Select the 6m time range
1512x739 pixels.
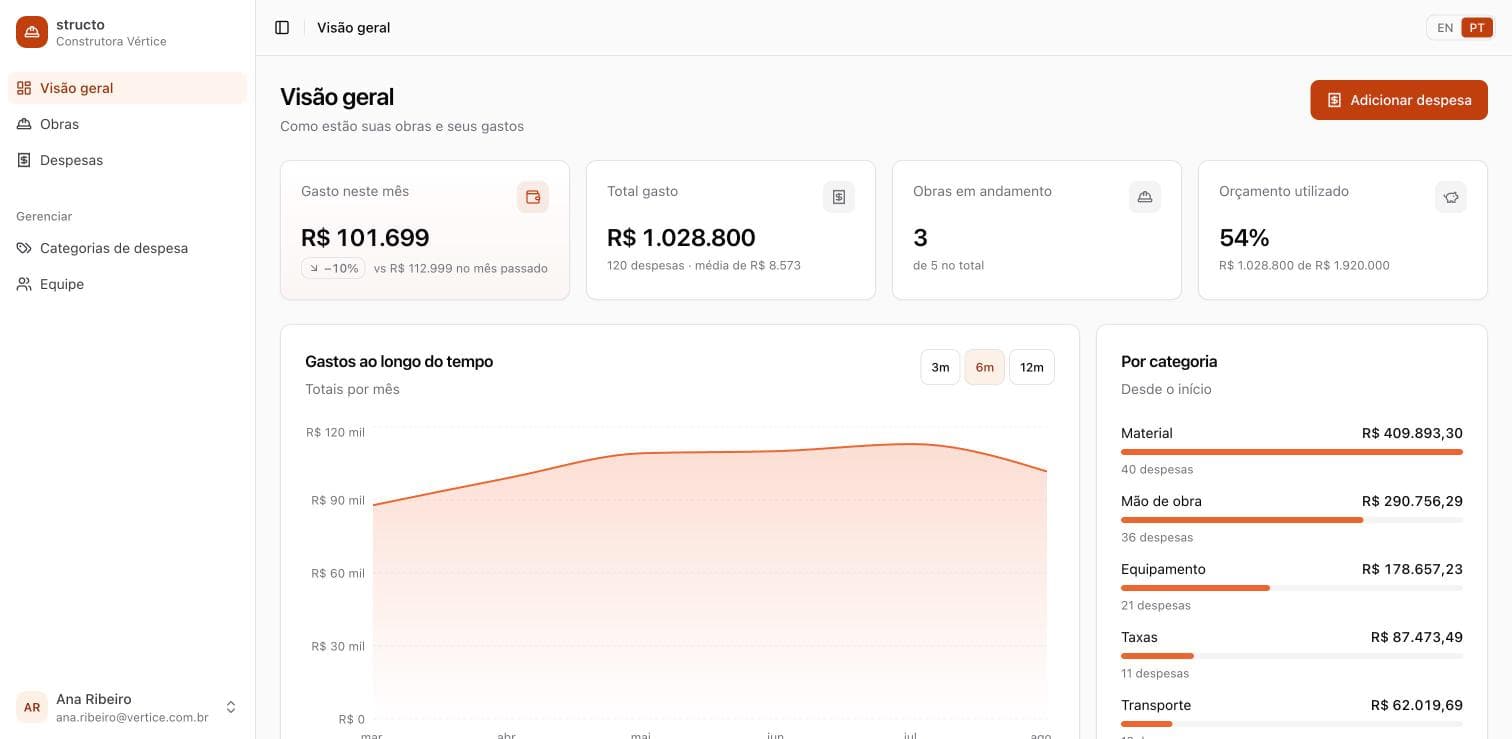pos(985,367)
